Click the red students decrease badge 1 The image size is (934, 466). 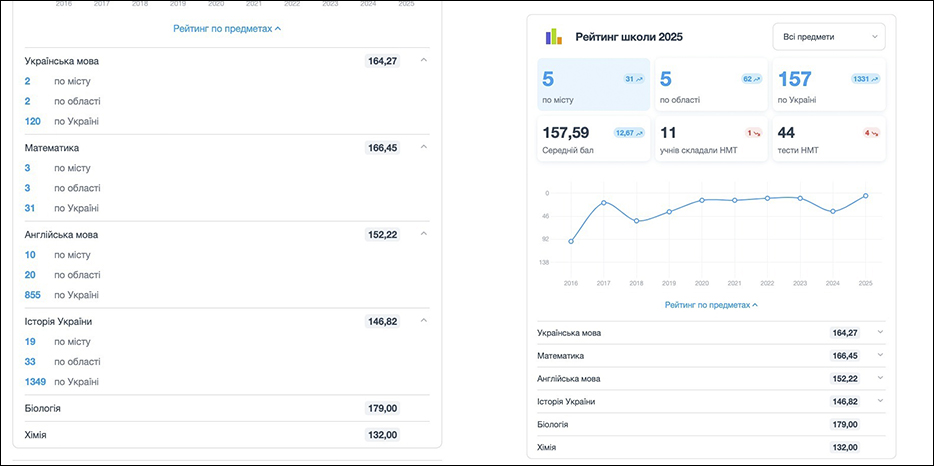[753, 132]
